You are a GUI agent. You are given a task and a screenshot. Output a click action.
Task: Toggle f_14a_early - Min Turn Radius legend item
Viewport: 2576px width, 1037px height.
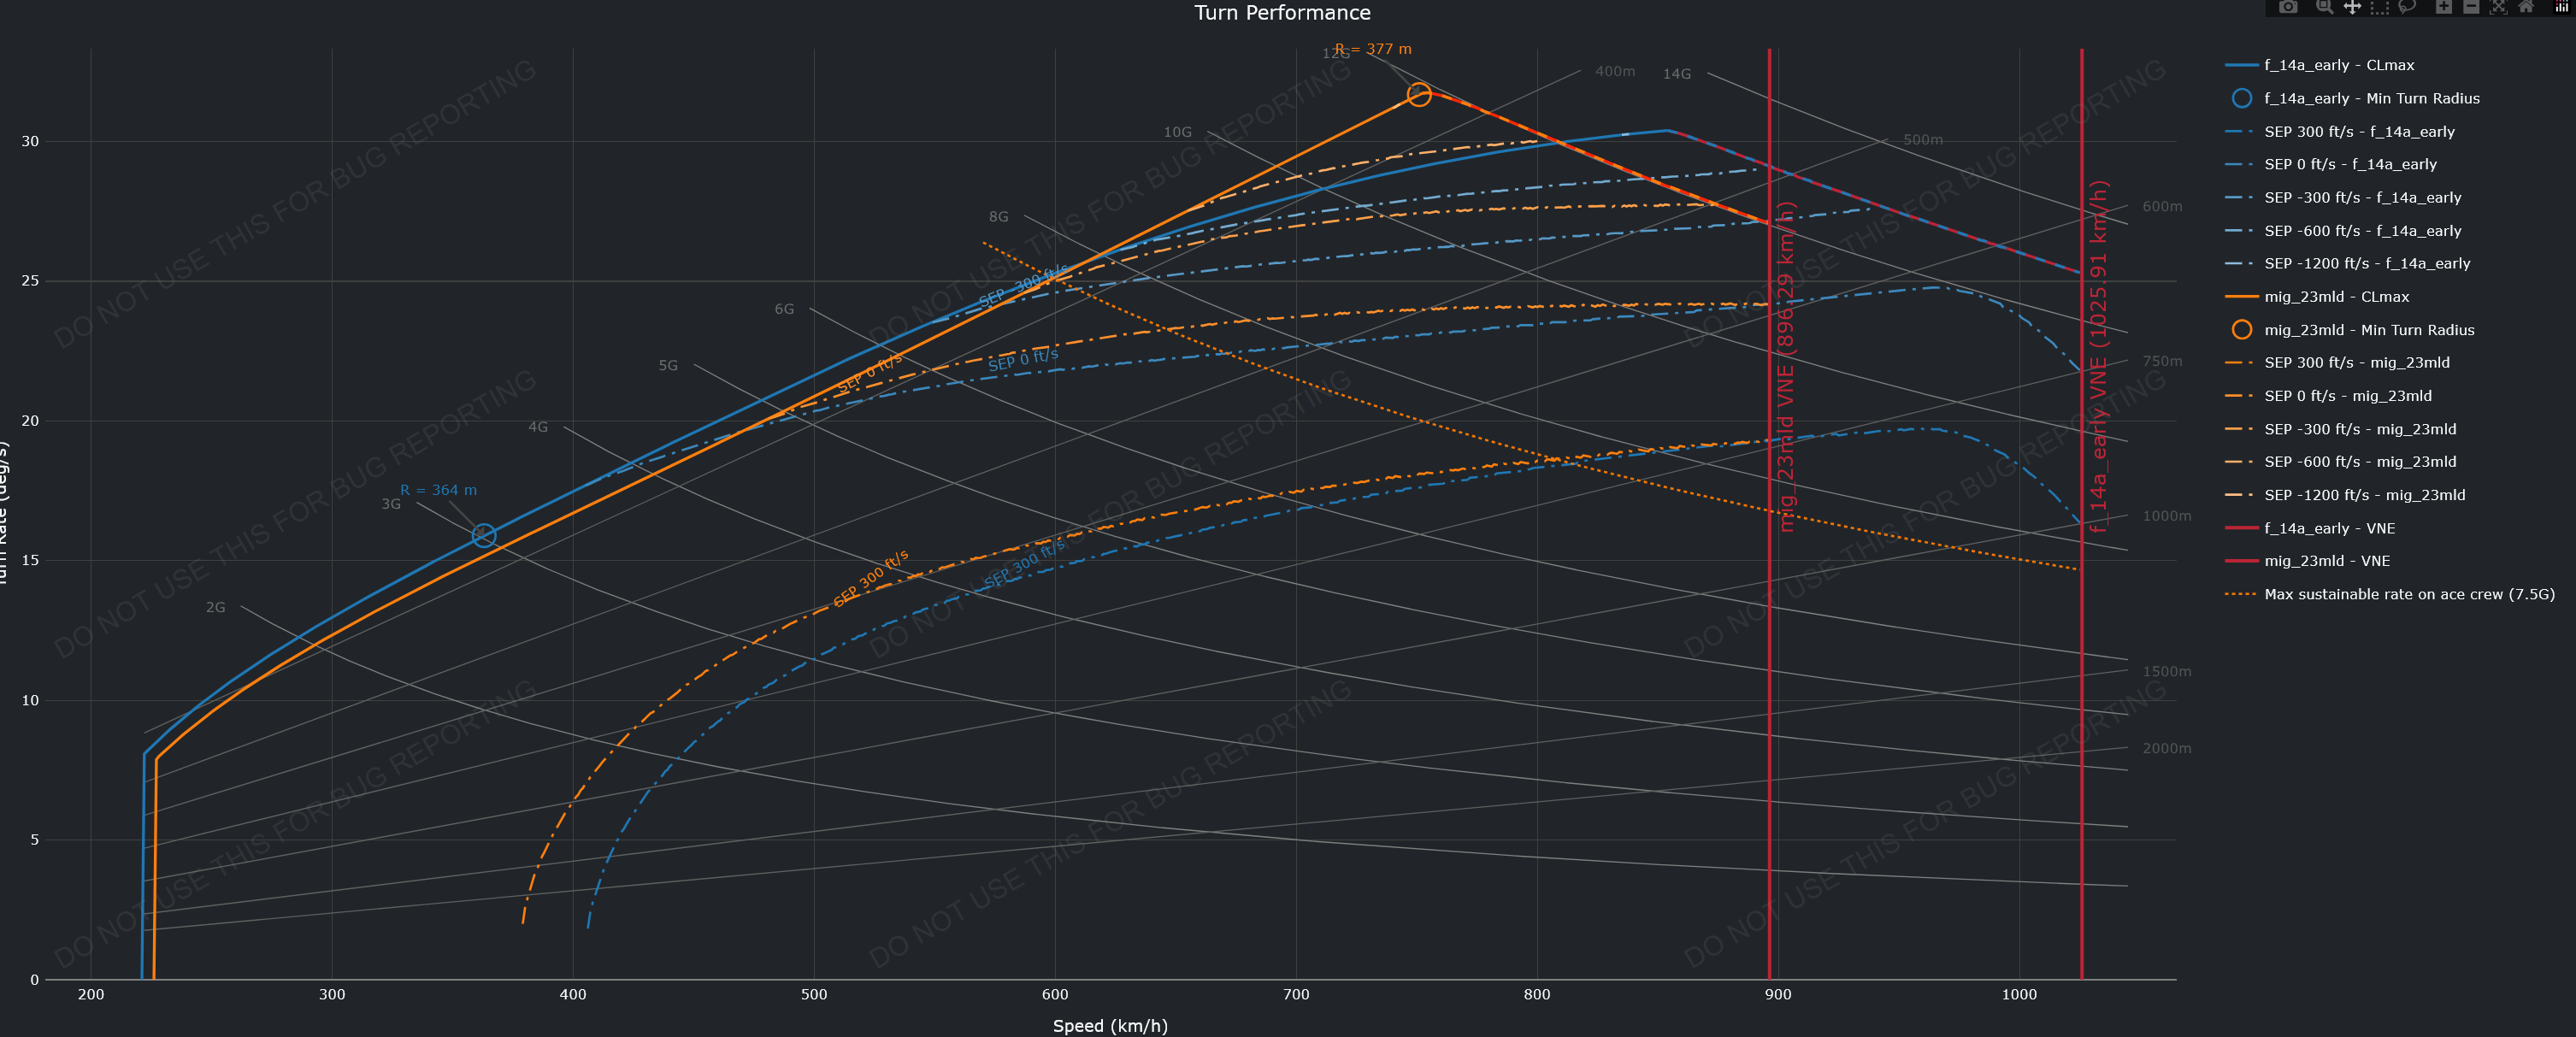(2371, 98)
